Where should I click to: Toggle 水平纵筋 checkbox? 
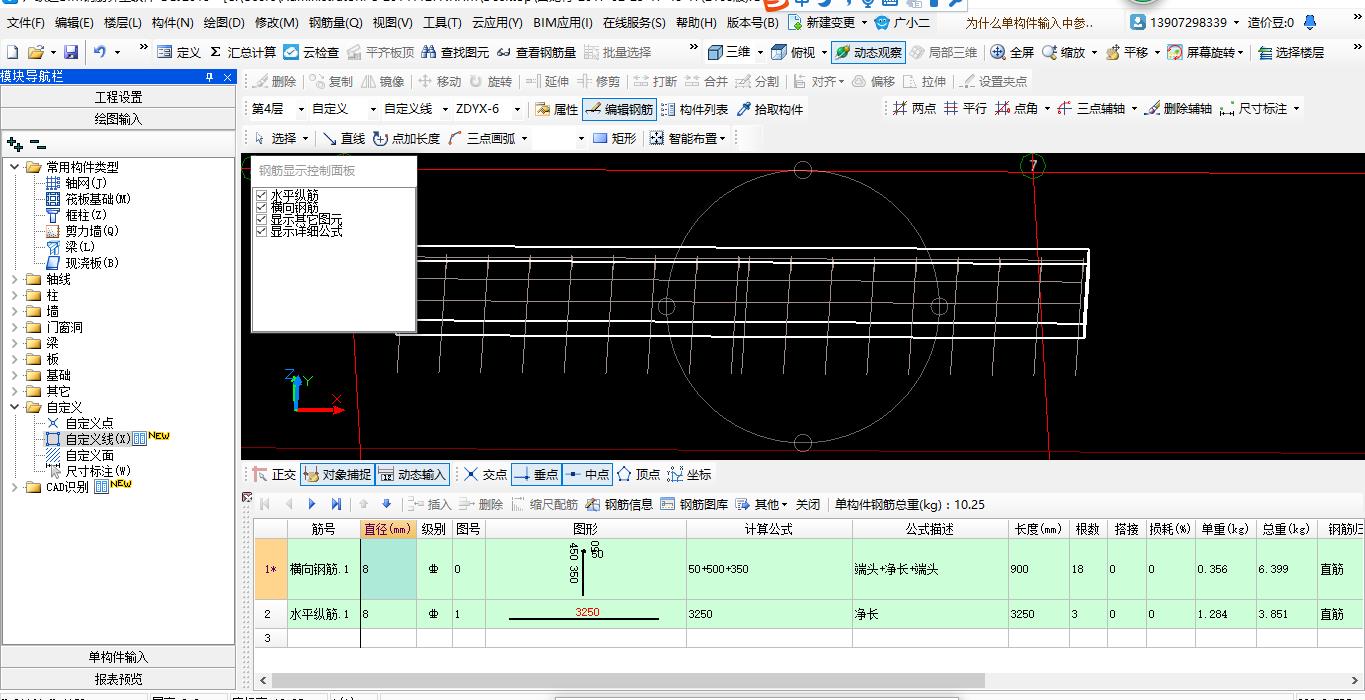262,195
